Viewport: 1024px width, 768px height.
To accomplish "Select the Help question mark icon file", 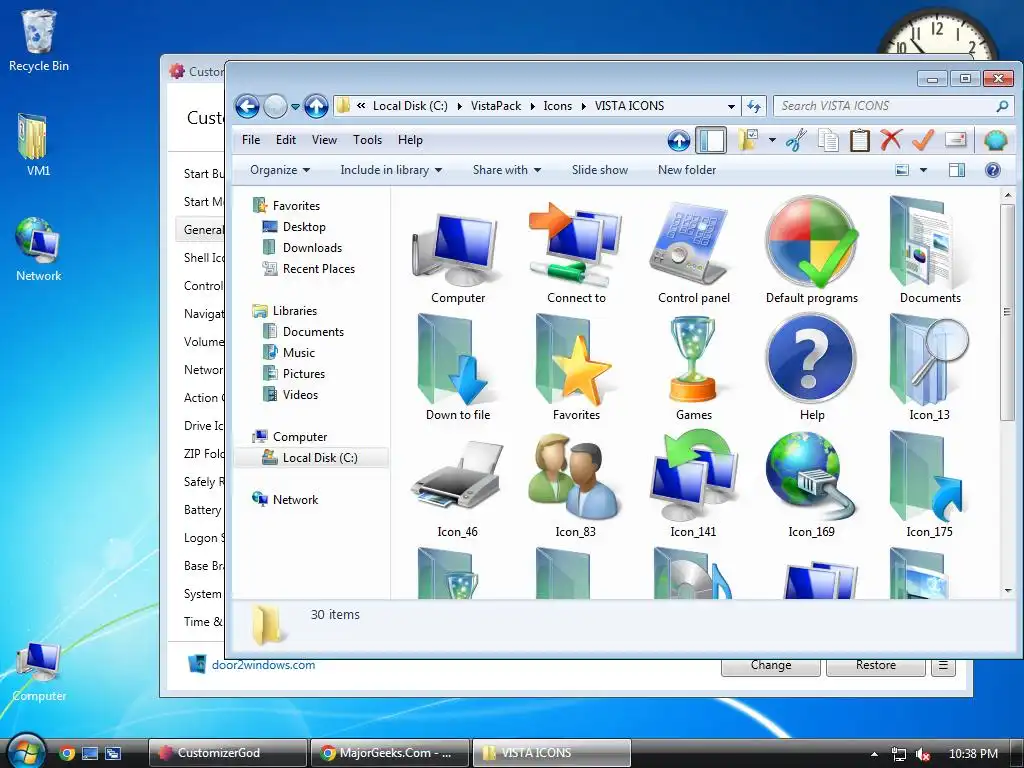I will click(812, 368).
